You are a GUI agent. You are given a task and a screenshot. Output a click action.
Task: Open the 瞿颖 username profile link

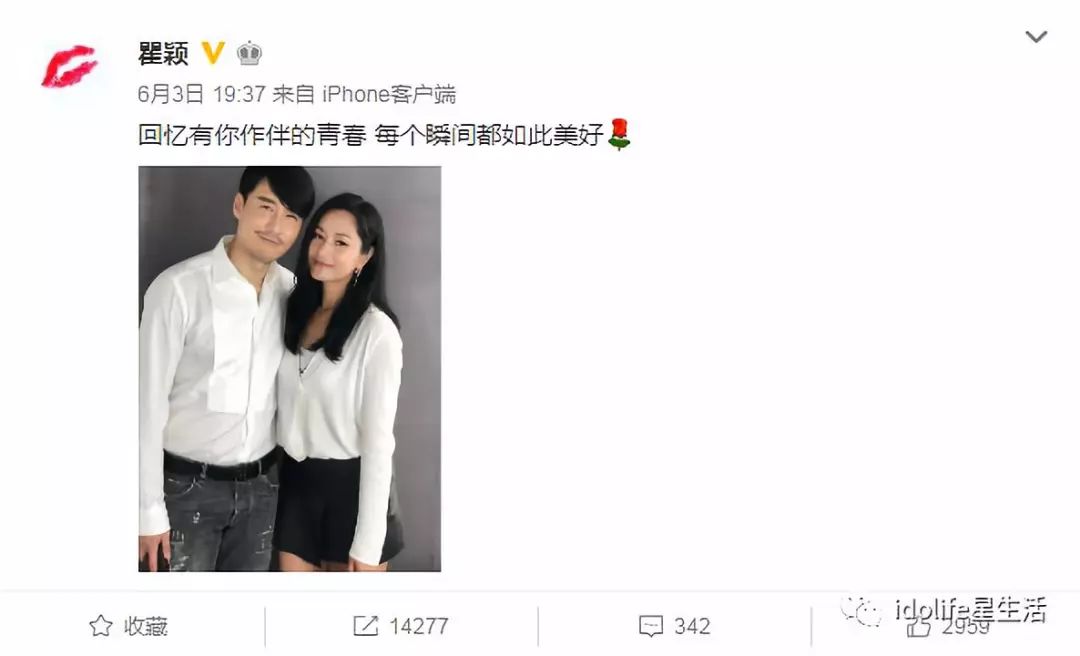coord(163,53)
